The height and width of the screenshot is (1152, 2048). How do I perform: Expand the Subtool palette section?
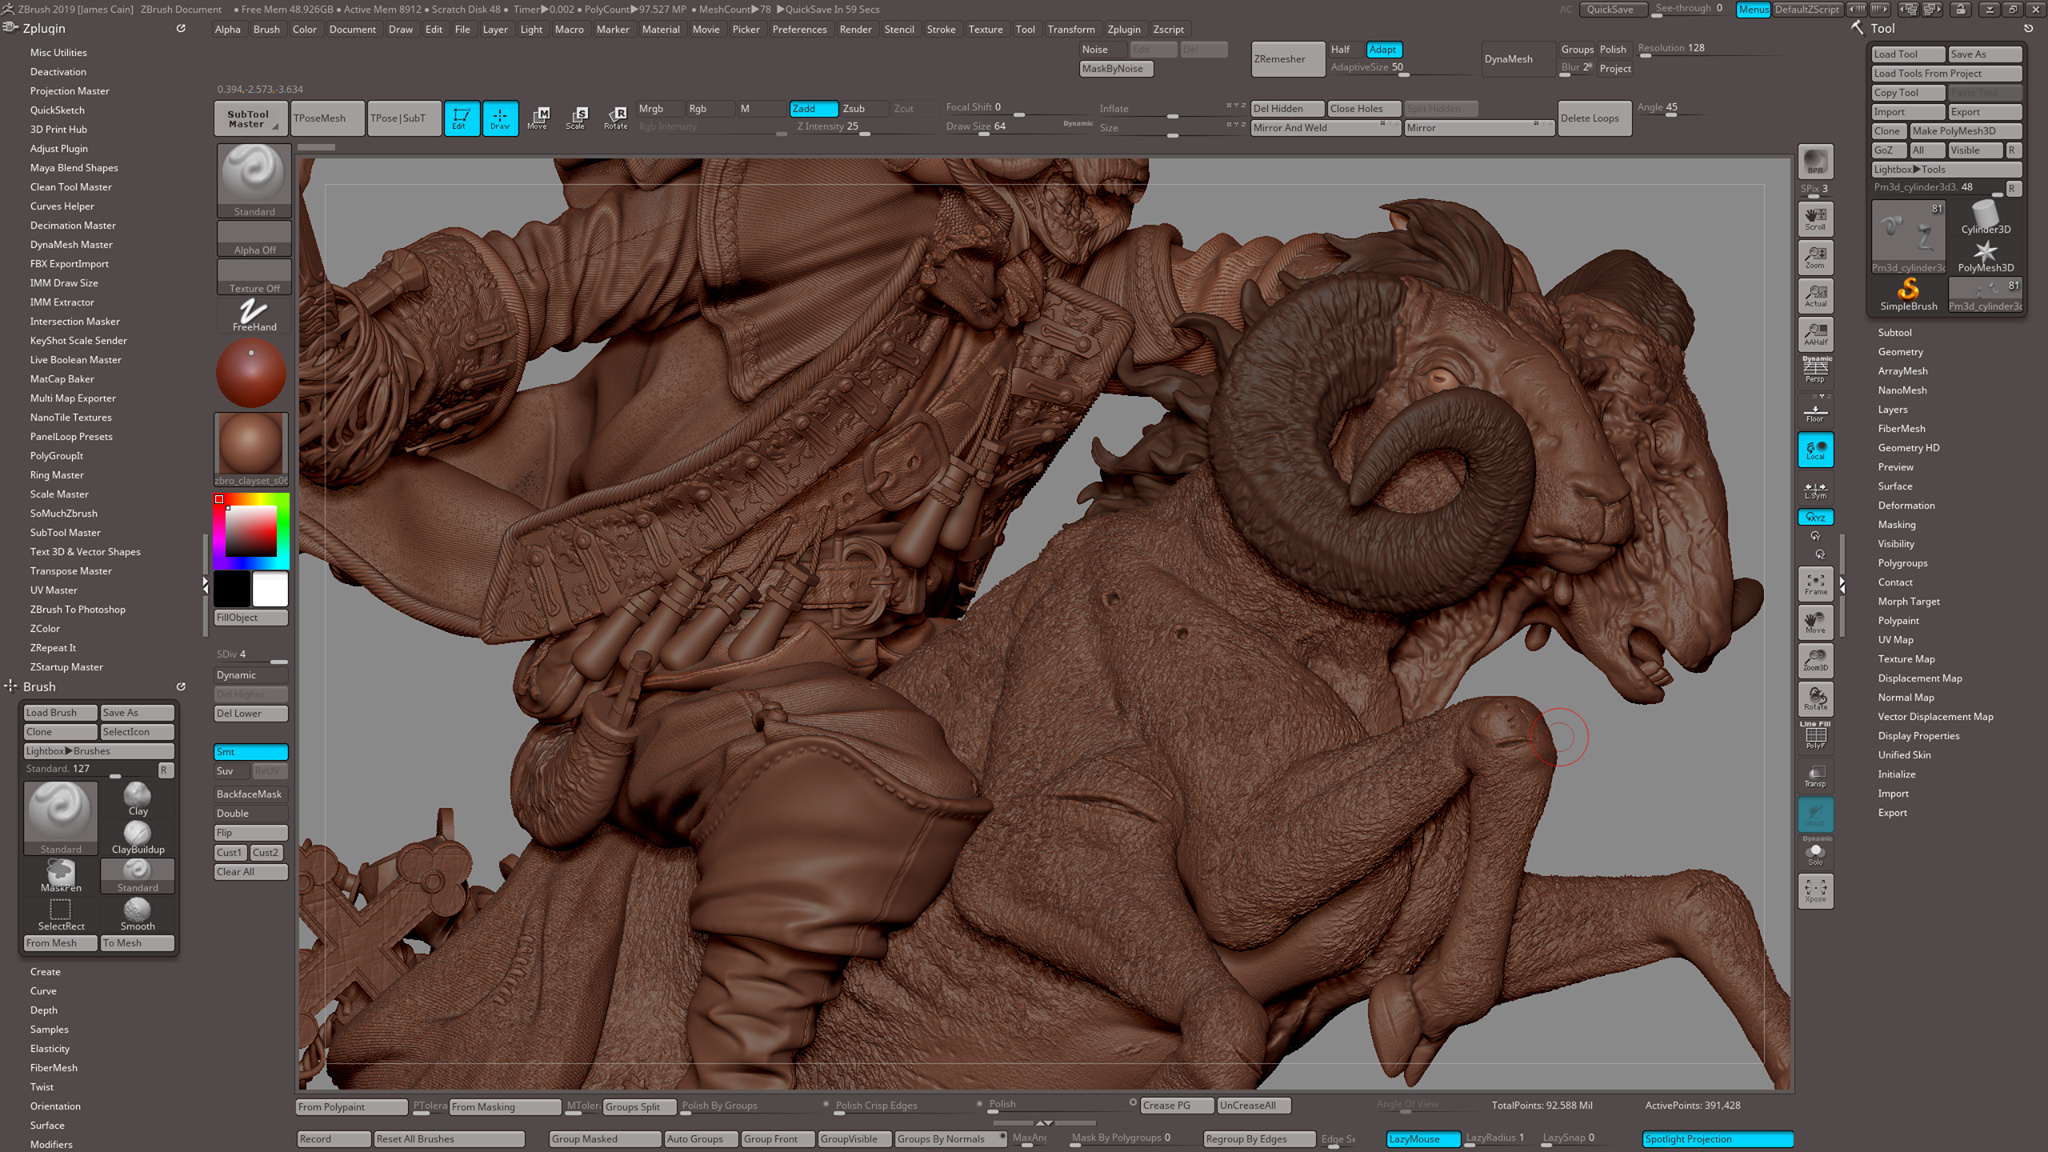tap(1894, 332)
